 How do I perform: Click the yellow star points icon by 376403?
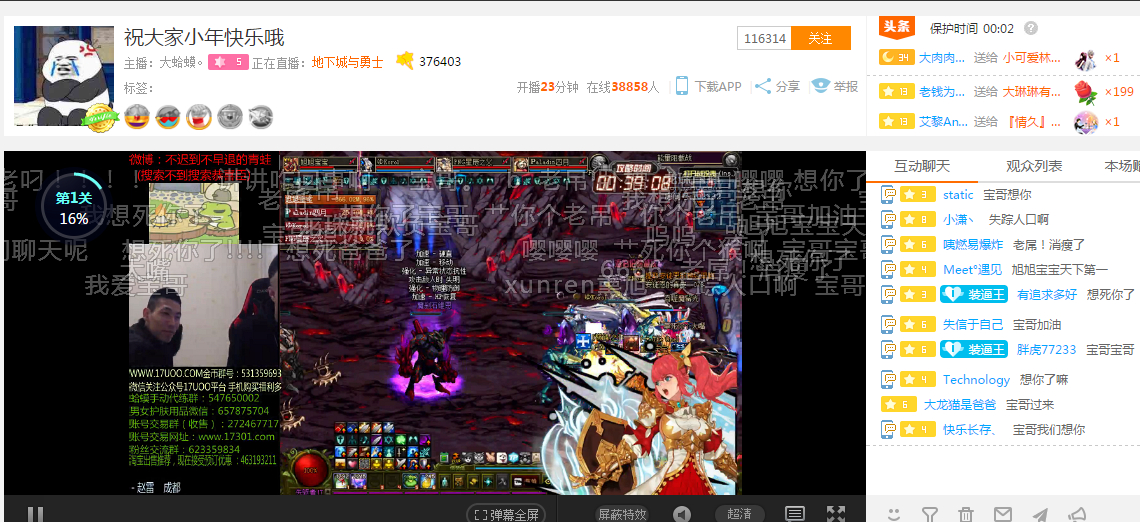(x=405, y=62)
